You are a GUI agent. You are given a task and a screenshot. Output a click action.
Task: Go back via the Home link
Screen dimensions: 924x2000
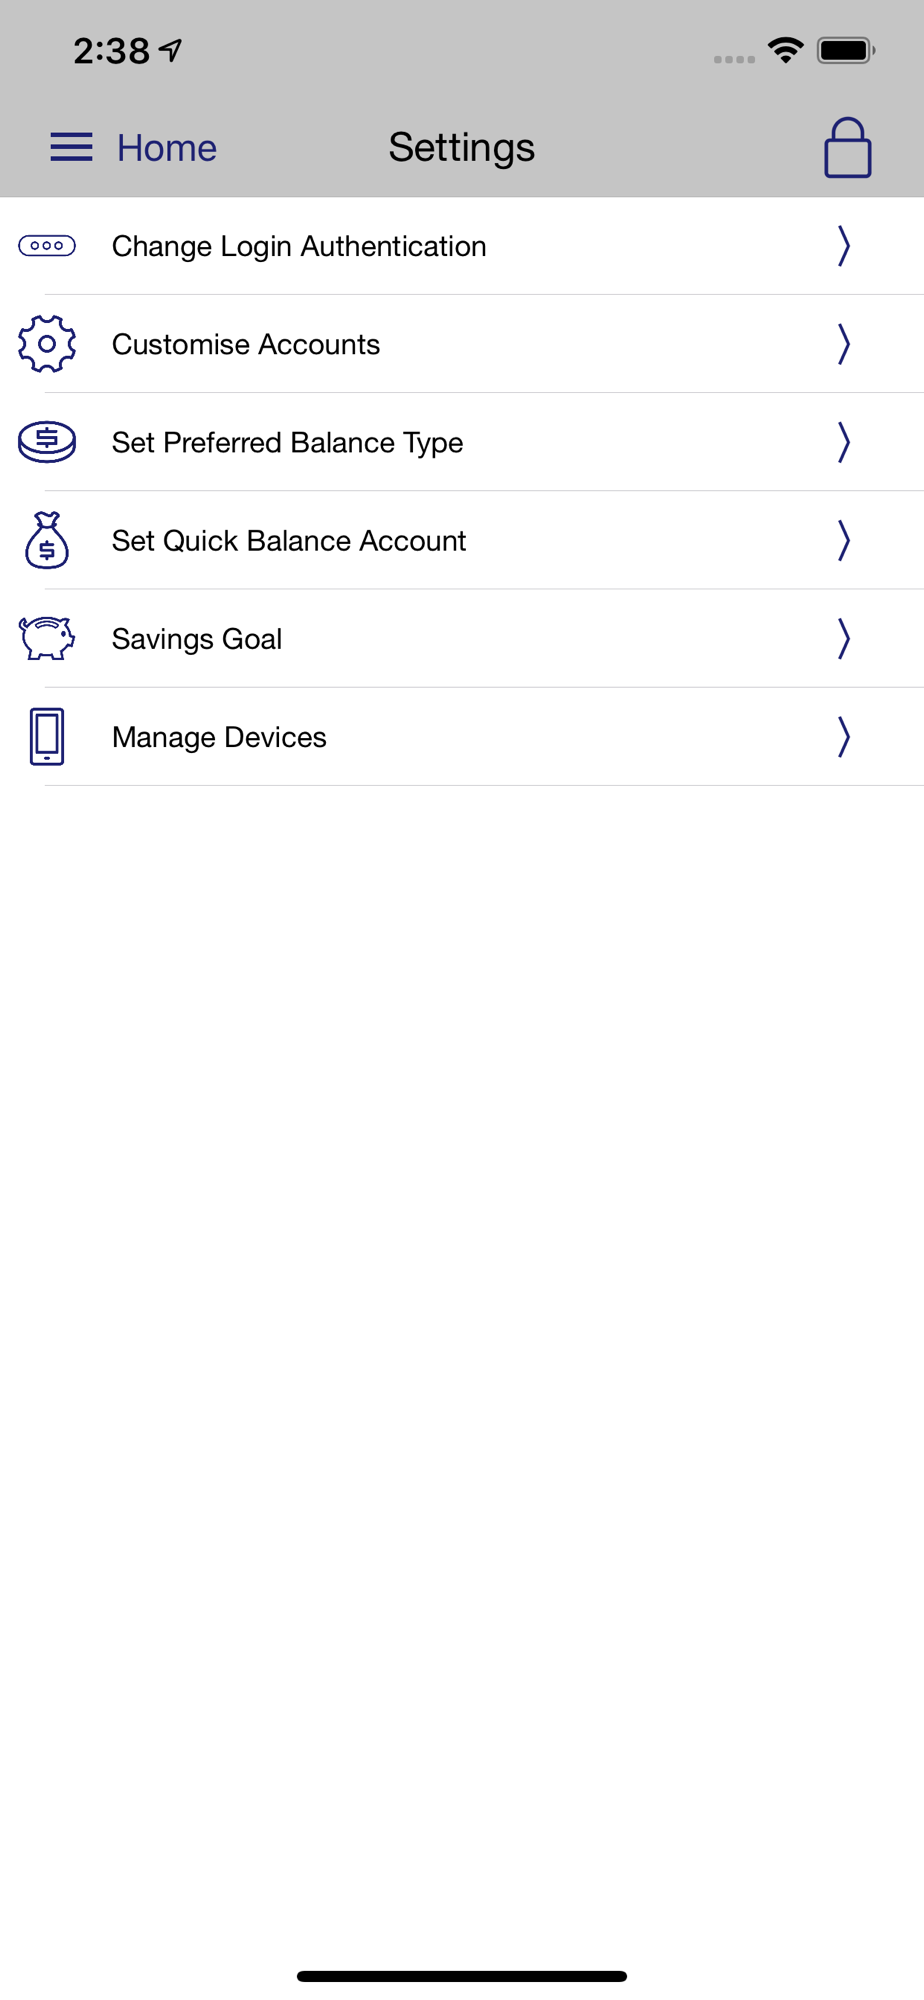(167, 148)
